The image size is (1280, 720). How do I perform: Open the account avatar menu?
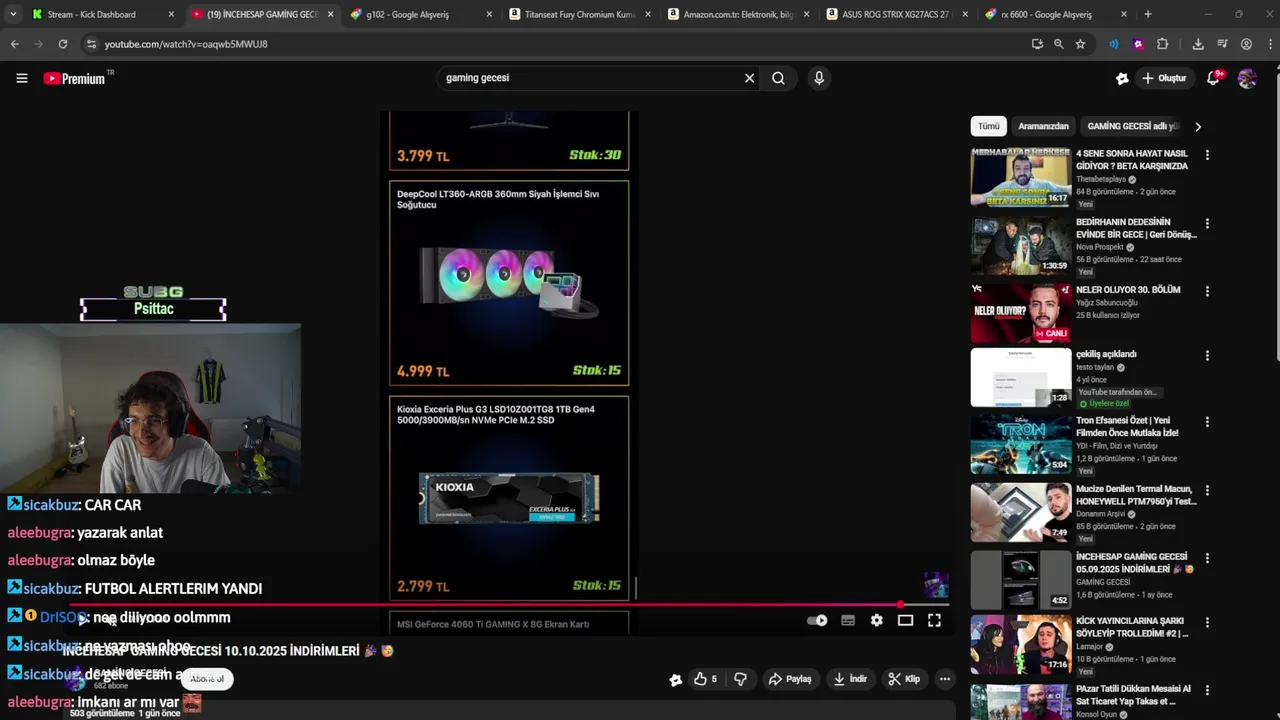(1247, 78)
